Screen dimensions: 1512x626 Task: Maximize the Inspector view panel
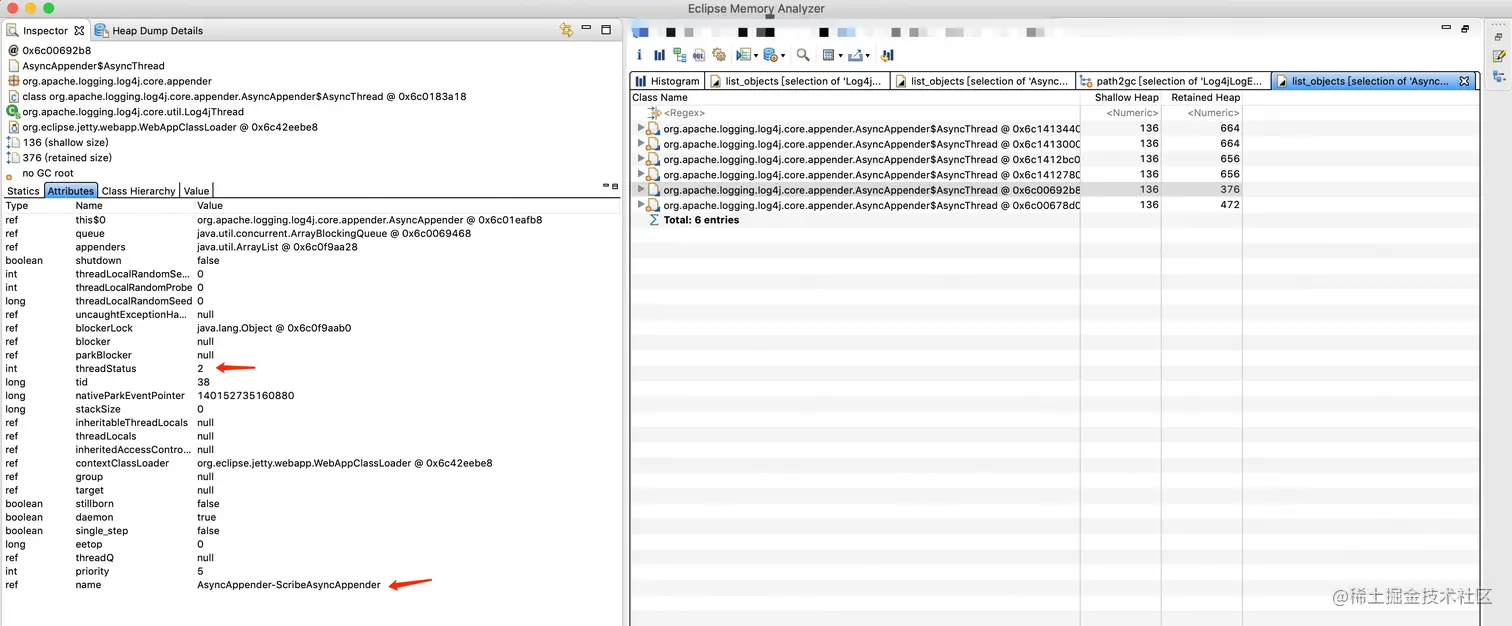pyautogui.click(x=606, y=30)
